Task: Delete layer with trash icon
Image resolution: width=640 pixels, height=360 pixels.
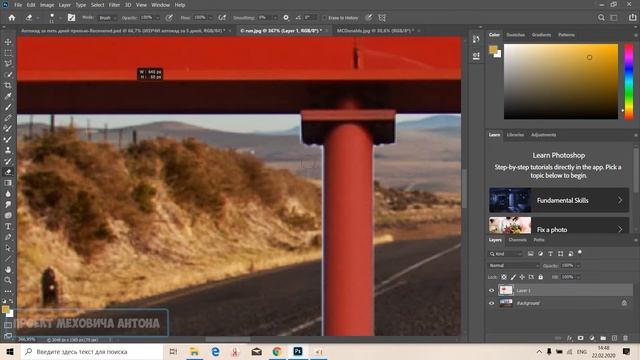Action: tap(625, 338)
